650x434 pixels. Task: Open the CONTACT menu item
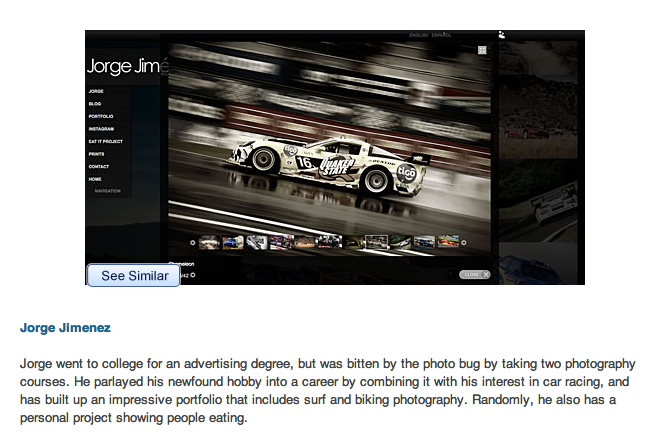coord(99,166)
